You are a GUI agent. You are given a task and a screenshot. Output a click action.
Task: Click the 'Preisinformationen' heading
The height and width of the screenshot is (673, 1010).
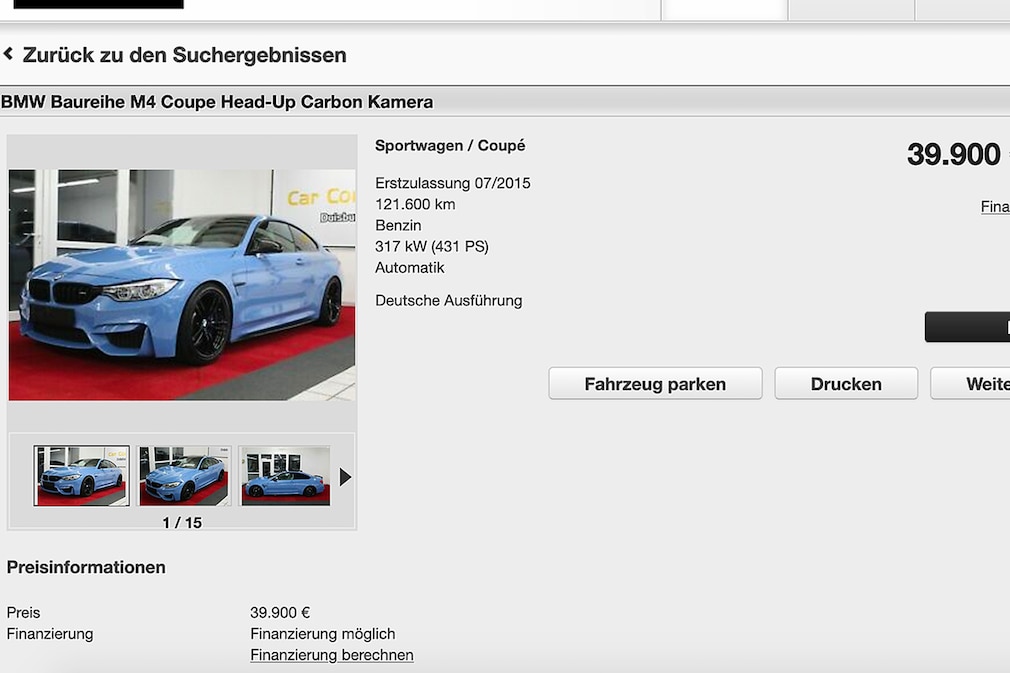click(x=86, y=567)
